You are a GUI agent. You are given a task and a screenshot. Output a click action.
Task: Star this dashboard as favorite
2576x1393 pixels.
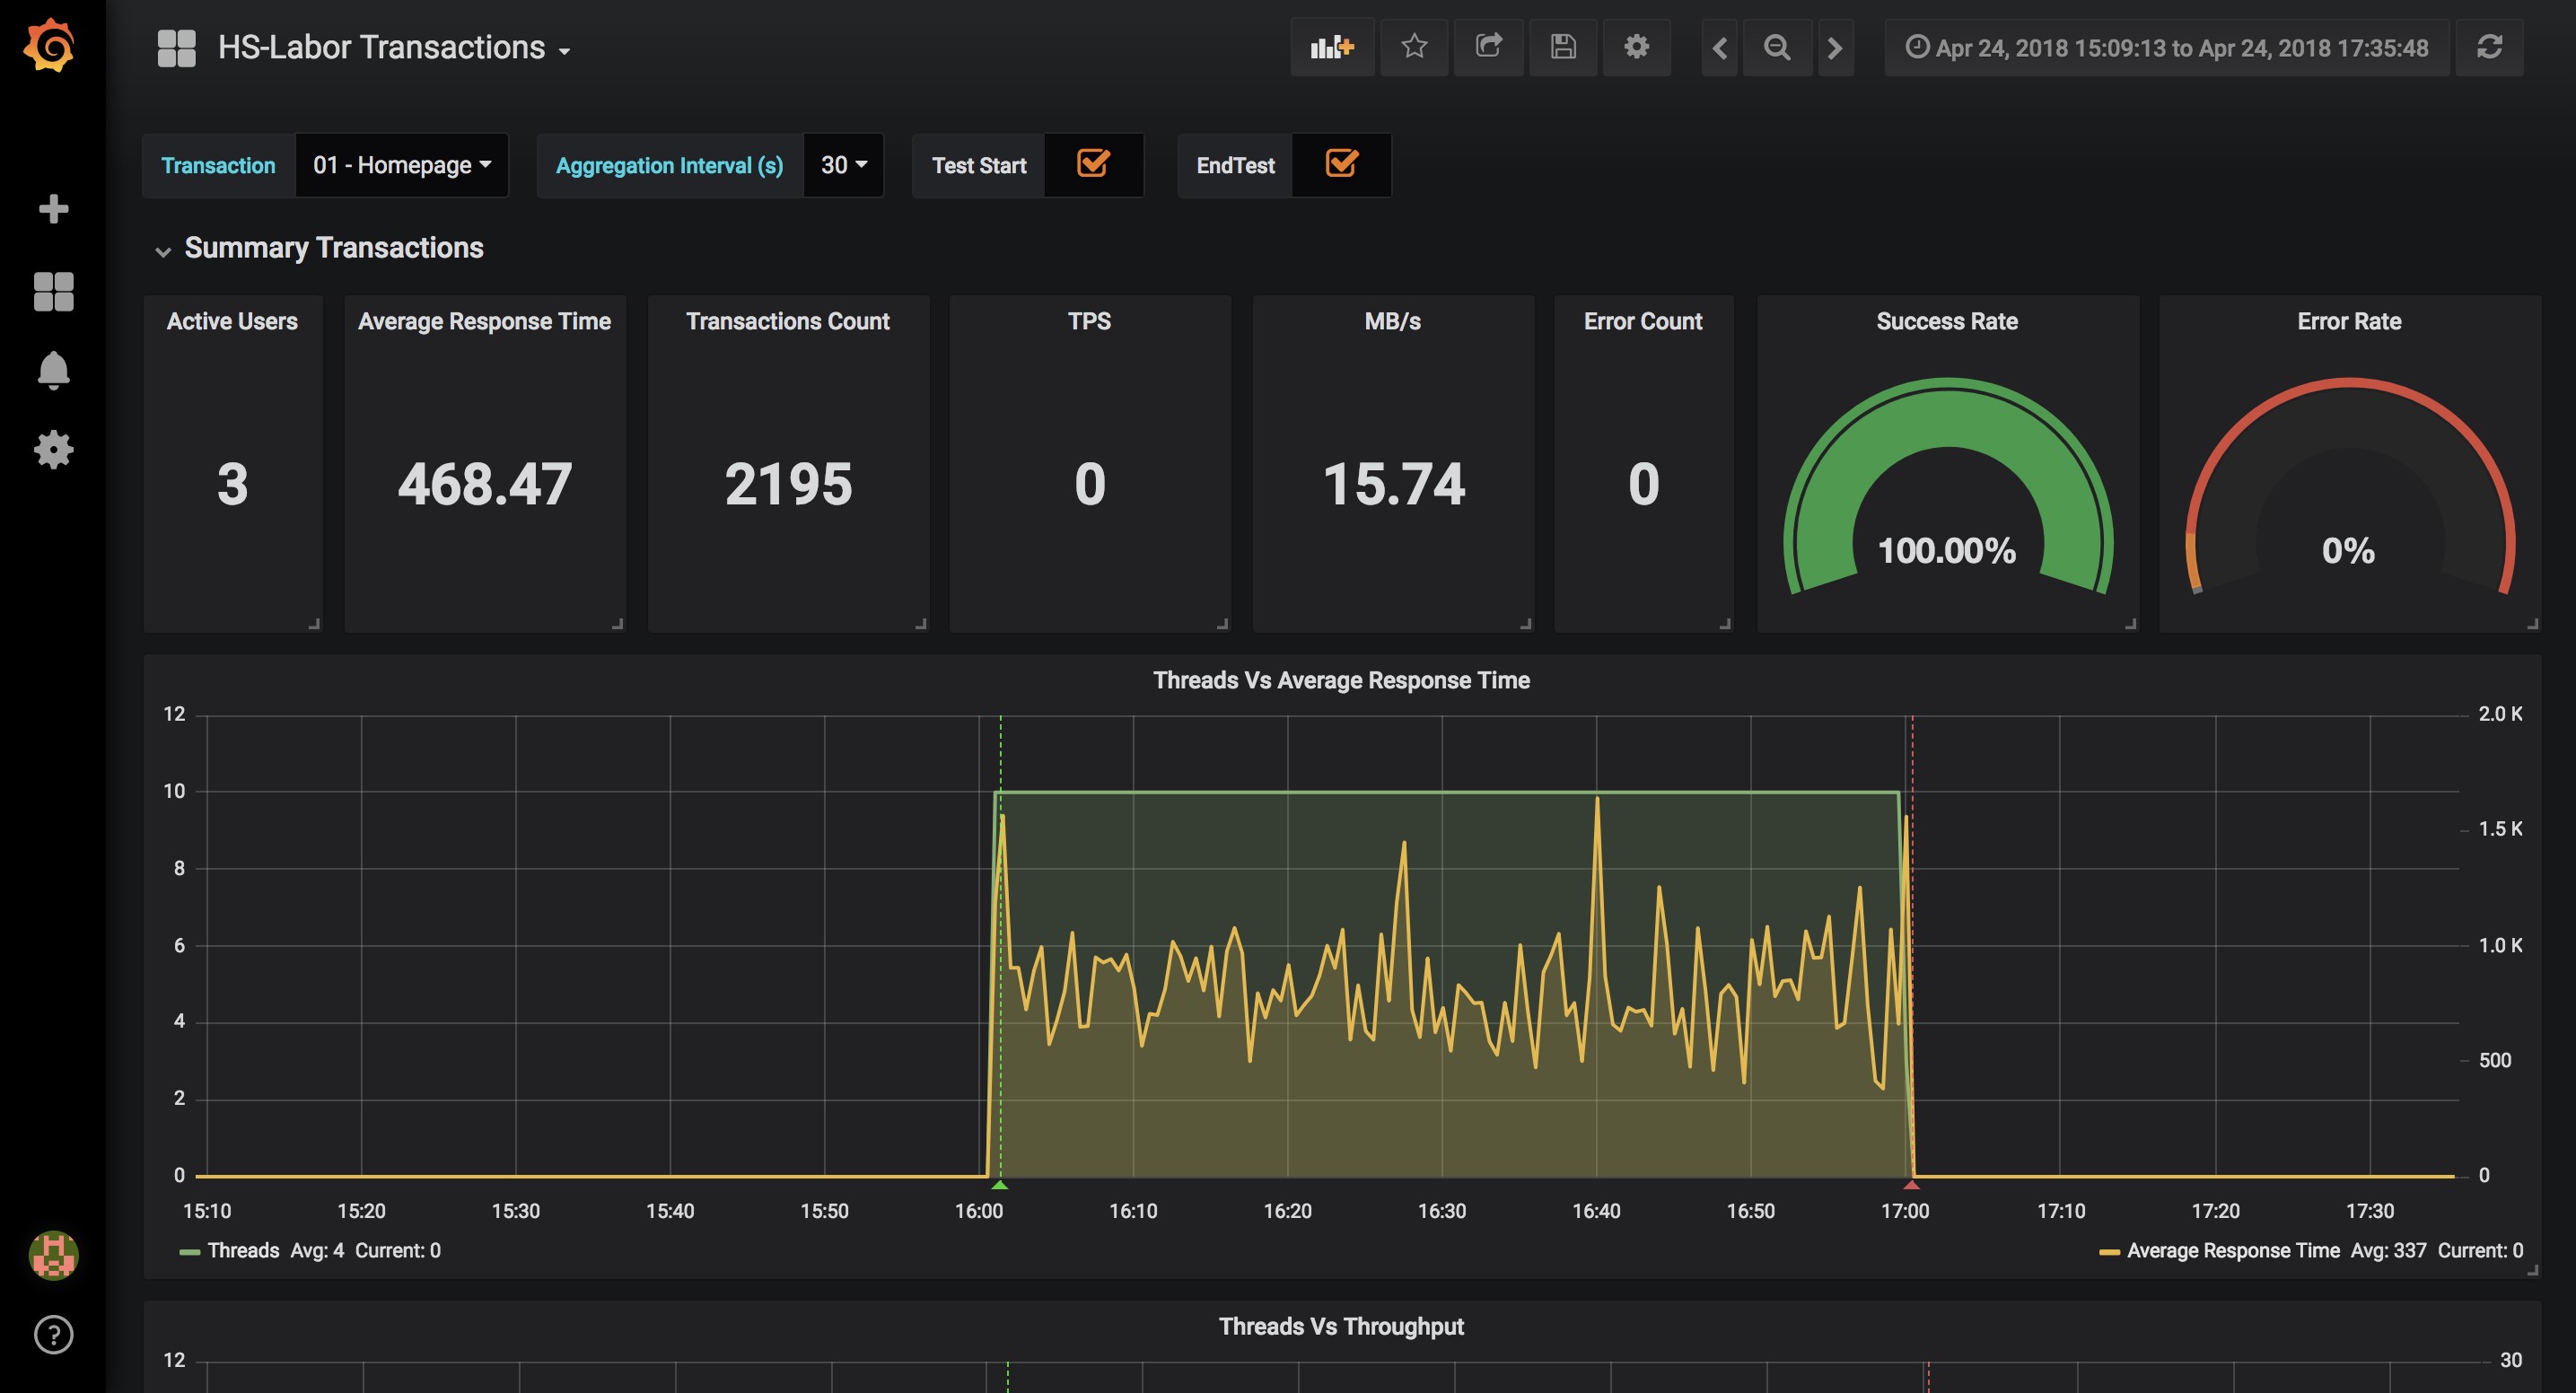click(x=1414, y=47)
